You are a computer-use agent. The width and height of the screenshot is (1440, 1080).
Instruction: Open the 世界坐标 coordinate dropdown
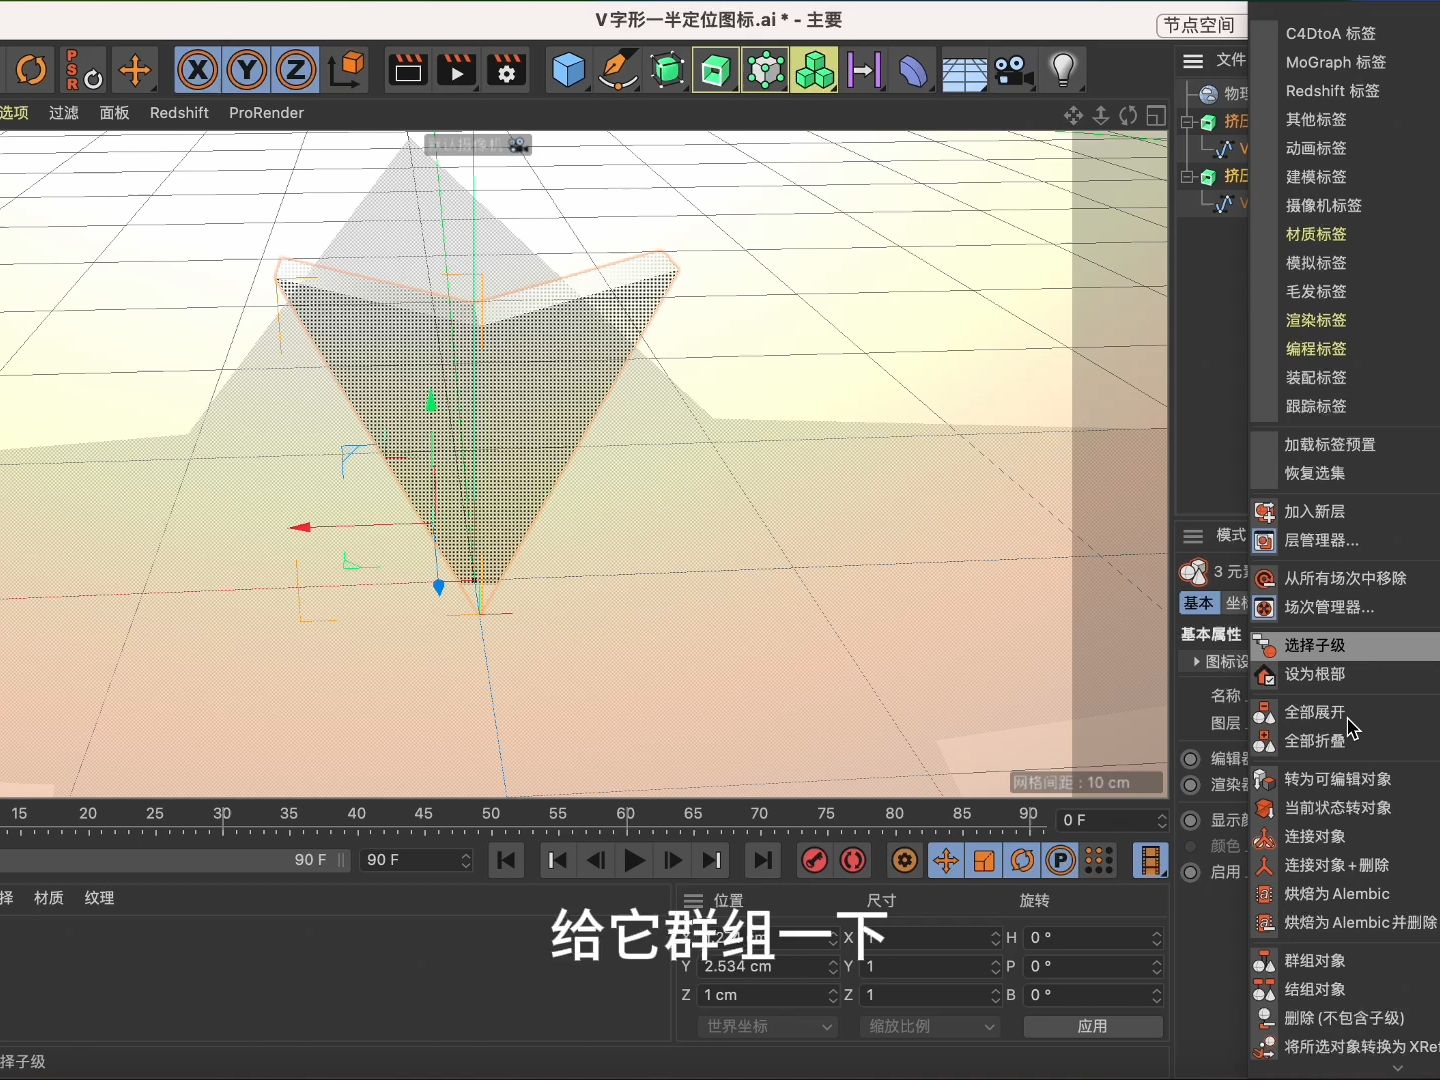768,1026
